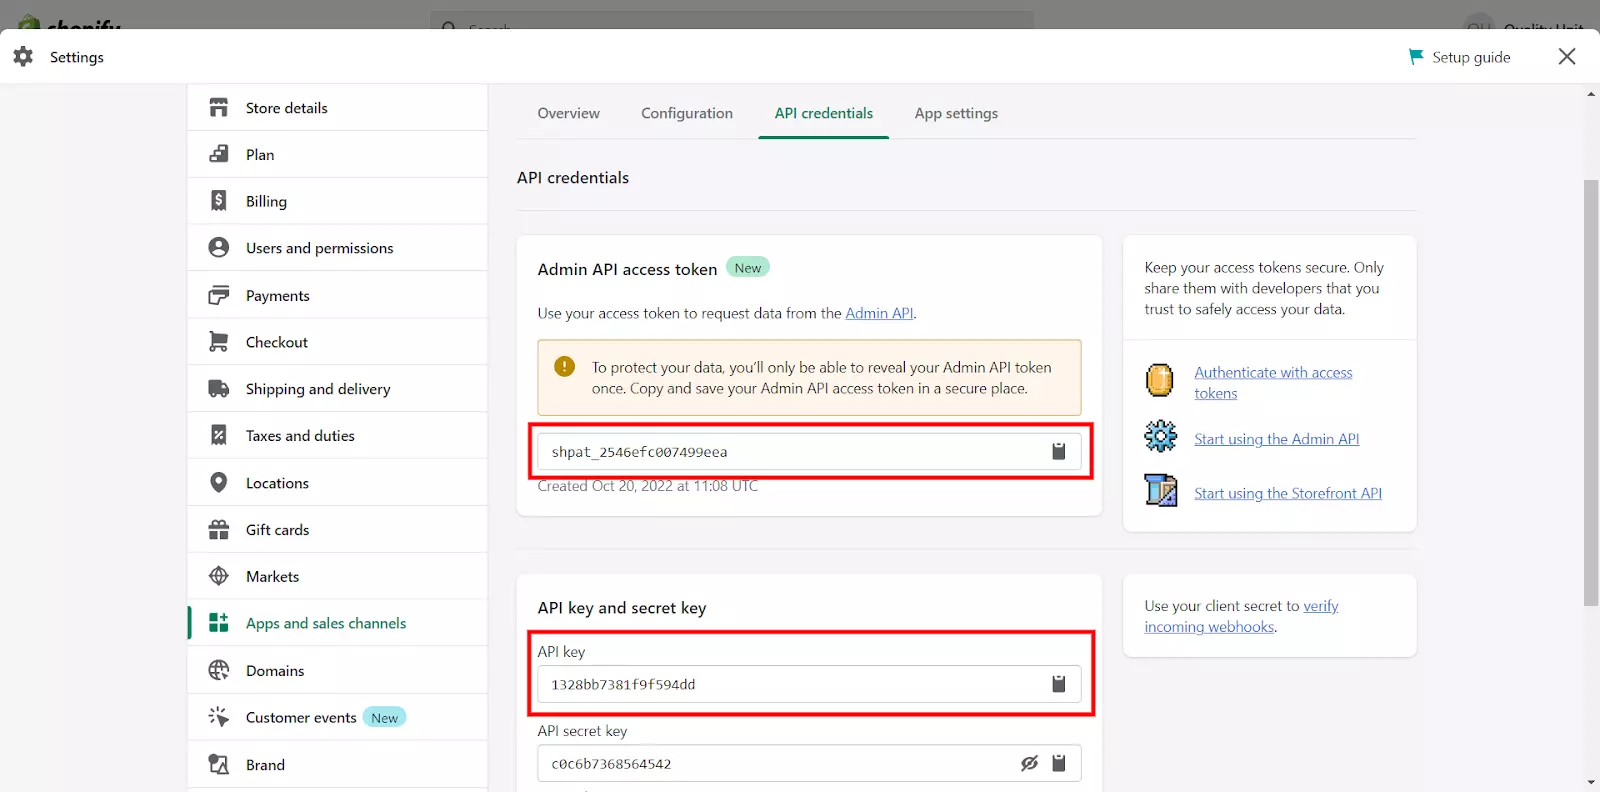Viewport: 1600px width, 792px height.
Task: Toggle API secret key visibility
Action: click(x=1029, y=764)
